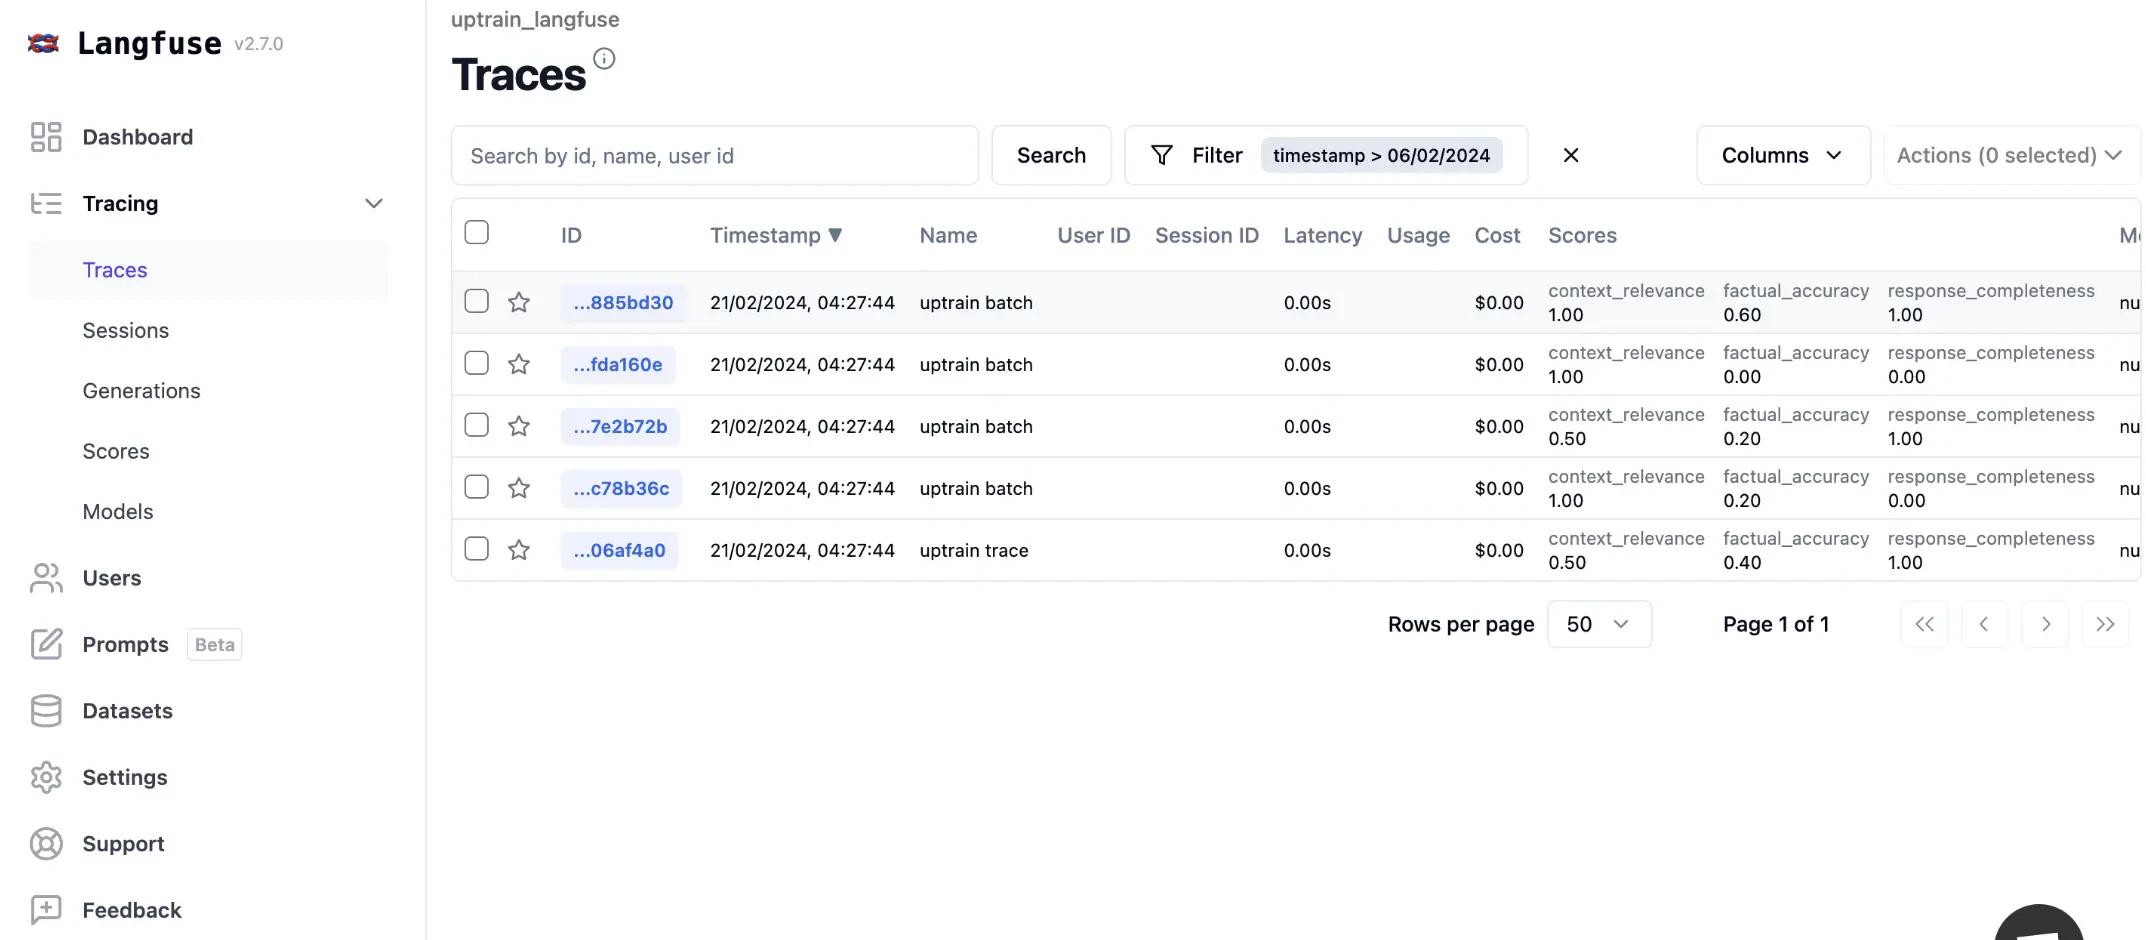Screen dimensions: 2146x940
Task: Click the Beta badge next to Prompts
Action: 215,645
